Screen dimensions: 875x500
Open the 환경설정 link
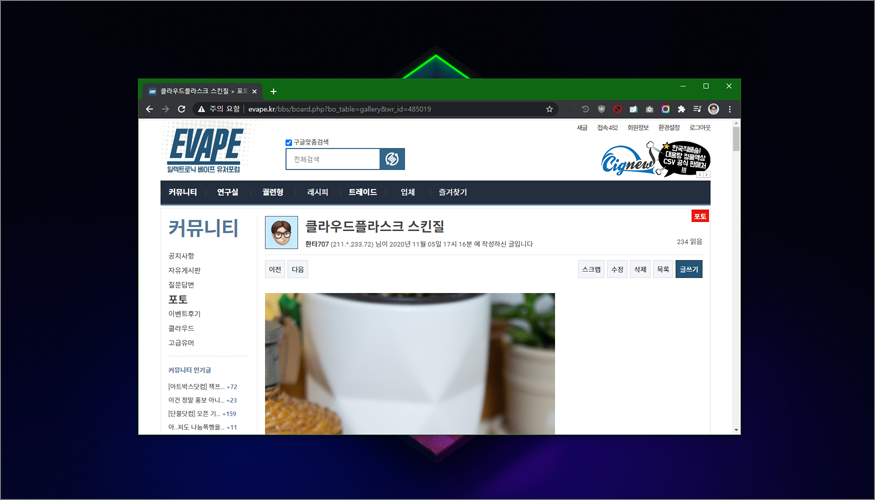coord(669,128)
